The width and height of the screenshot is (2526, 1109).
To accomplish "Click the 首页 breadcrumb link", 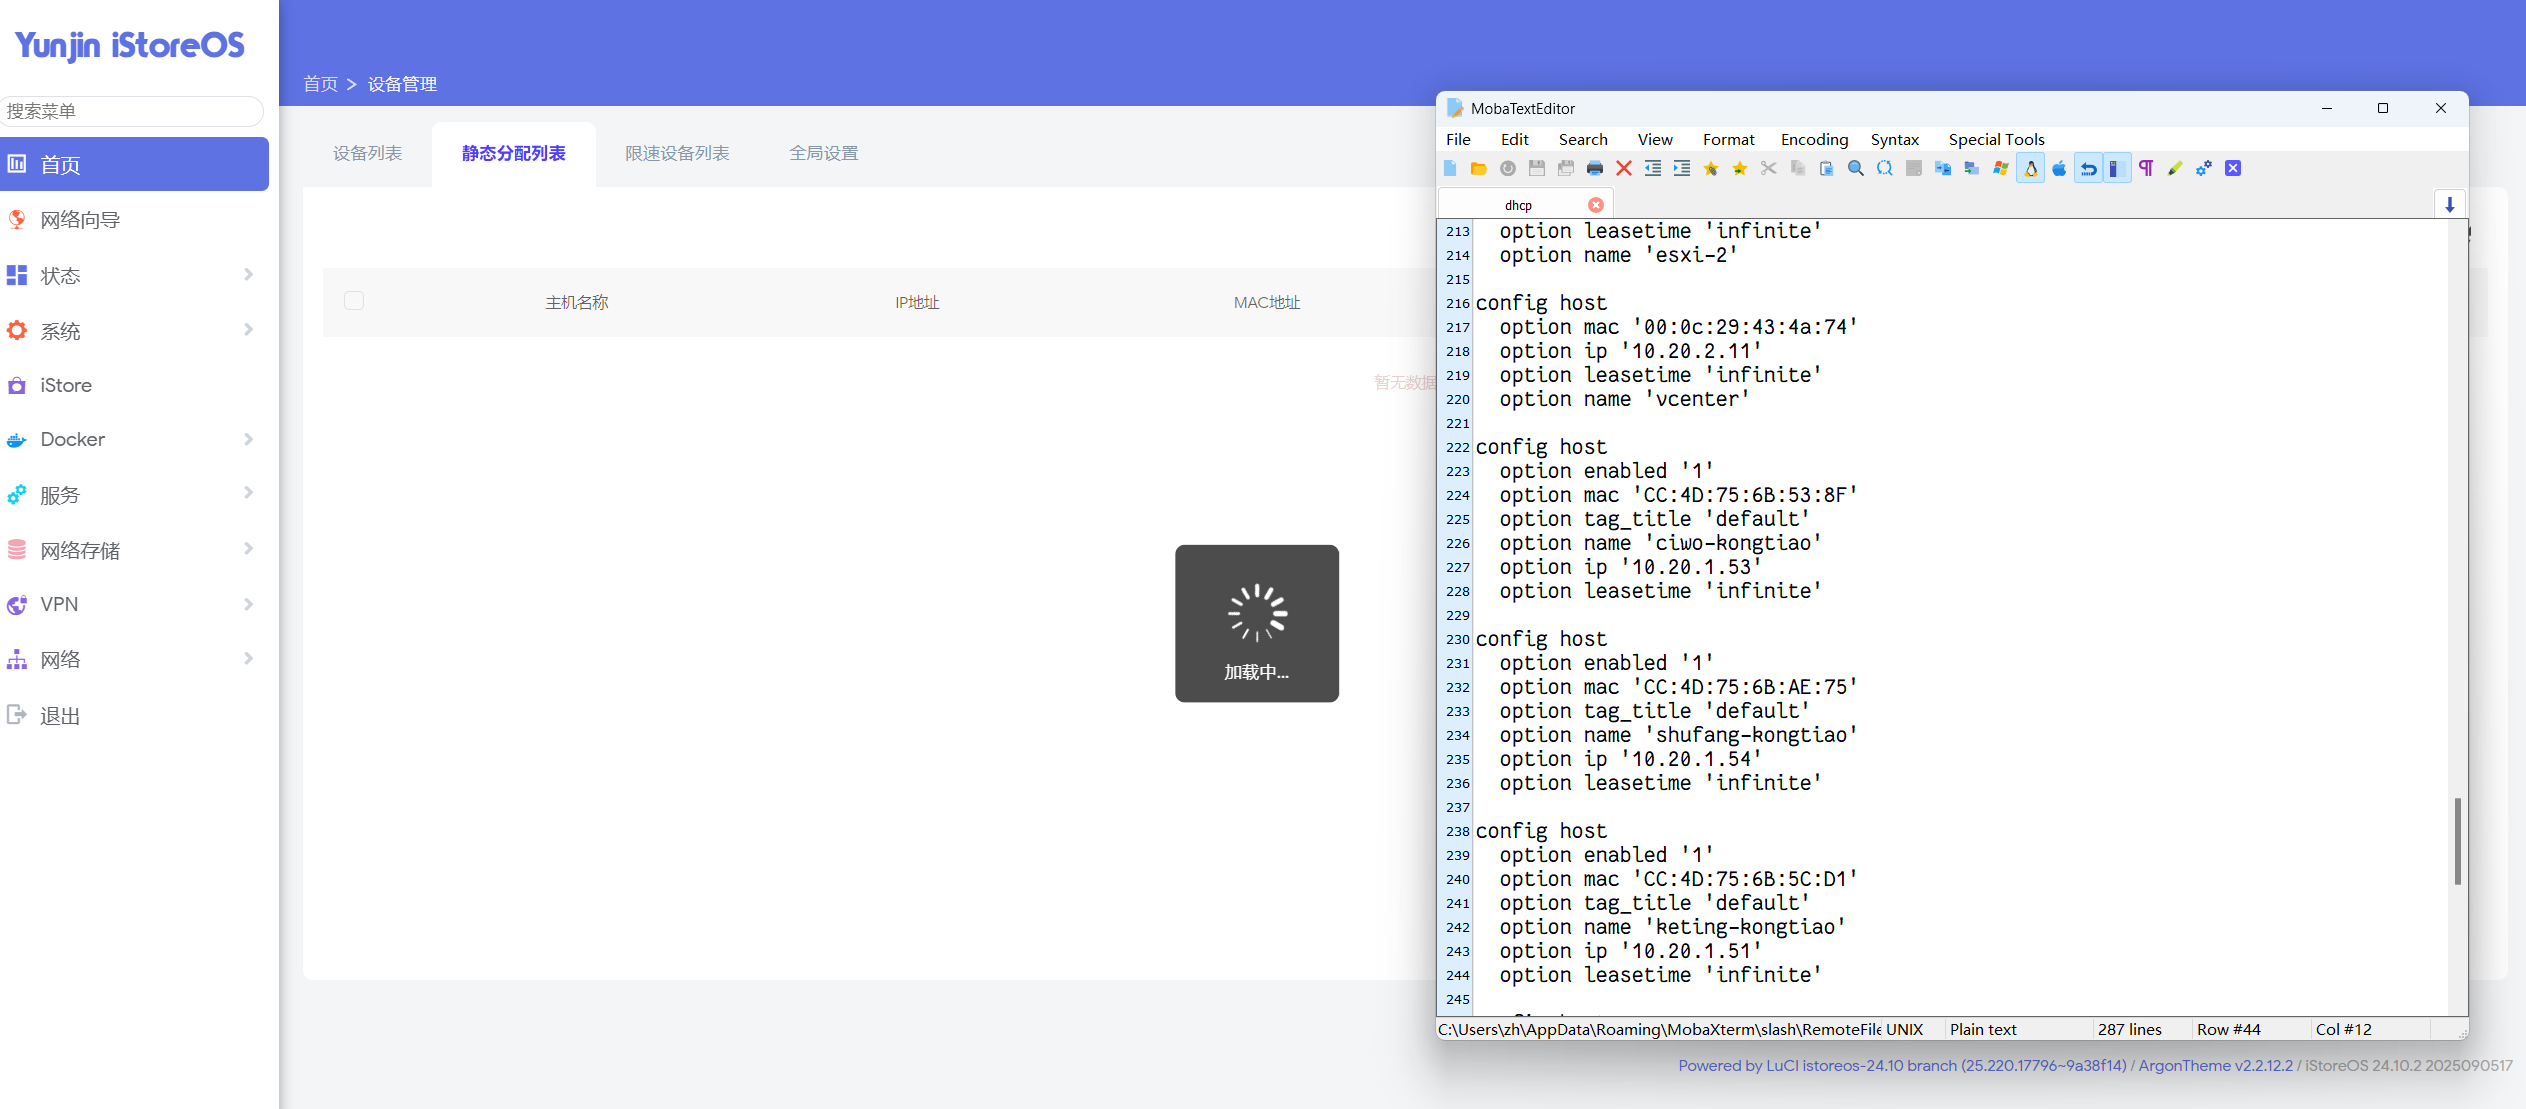I will [320, 84].
